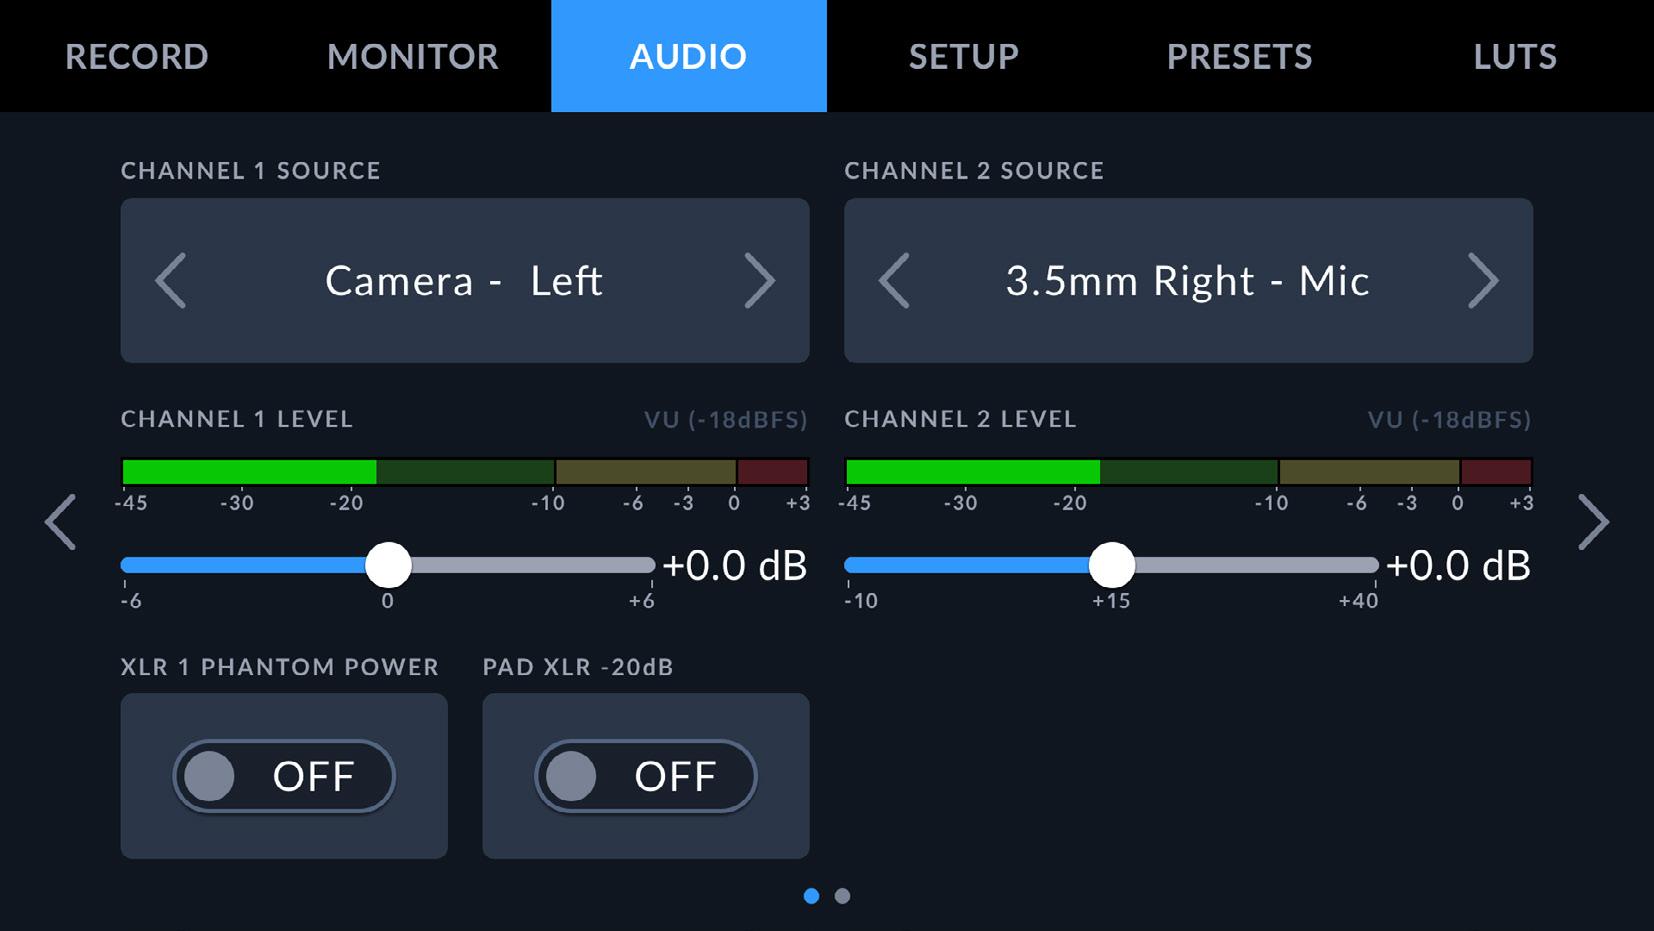Open the LUTS tab
This screenshot has height=931, width=1654.
(x=1516, y=56)
